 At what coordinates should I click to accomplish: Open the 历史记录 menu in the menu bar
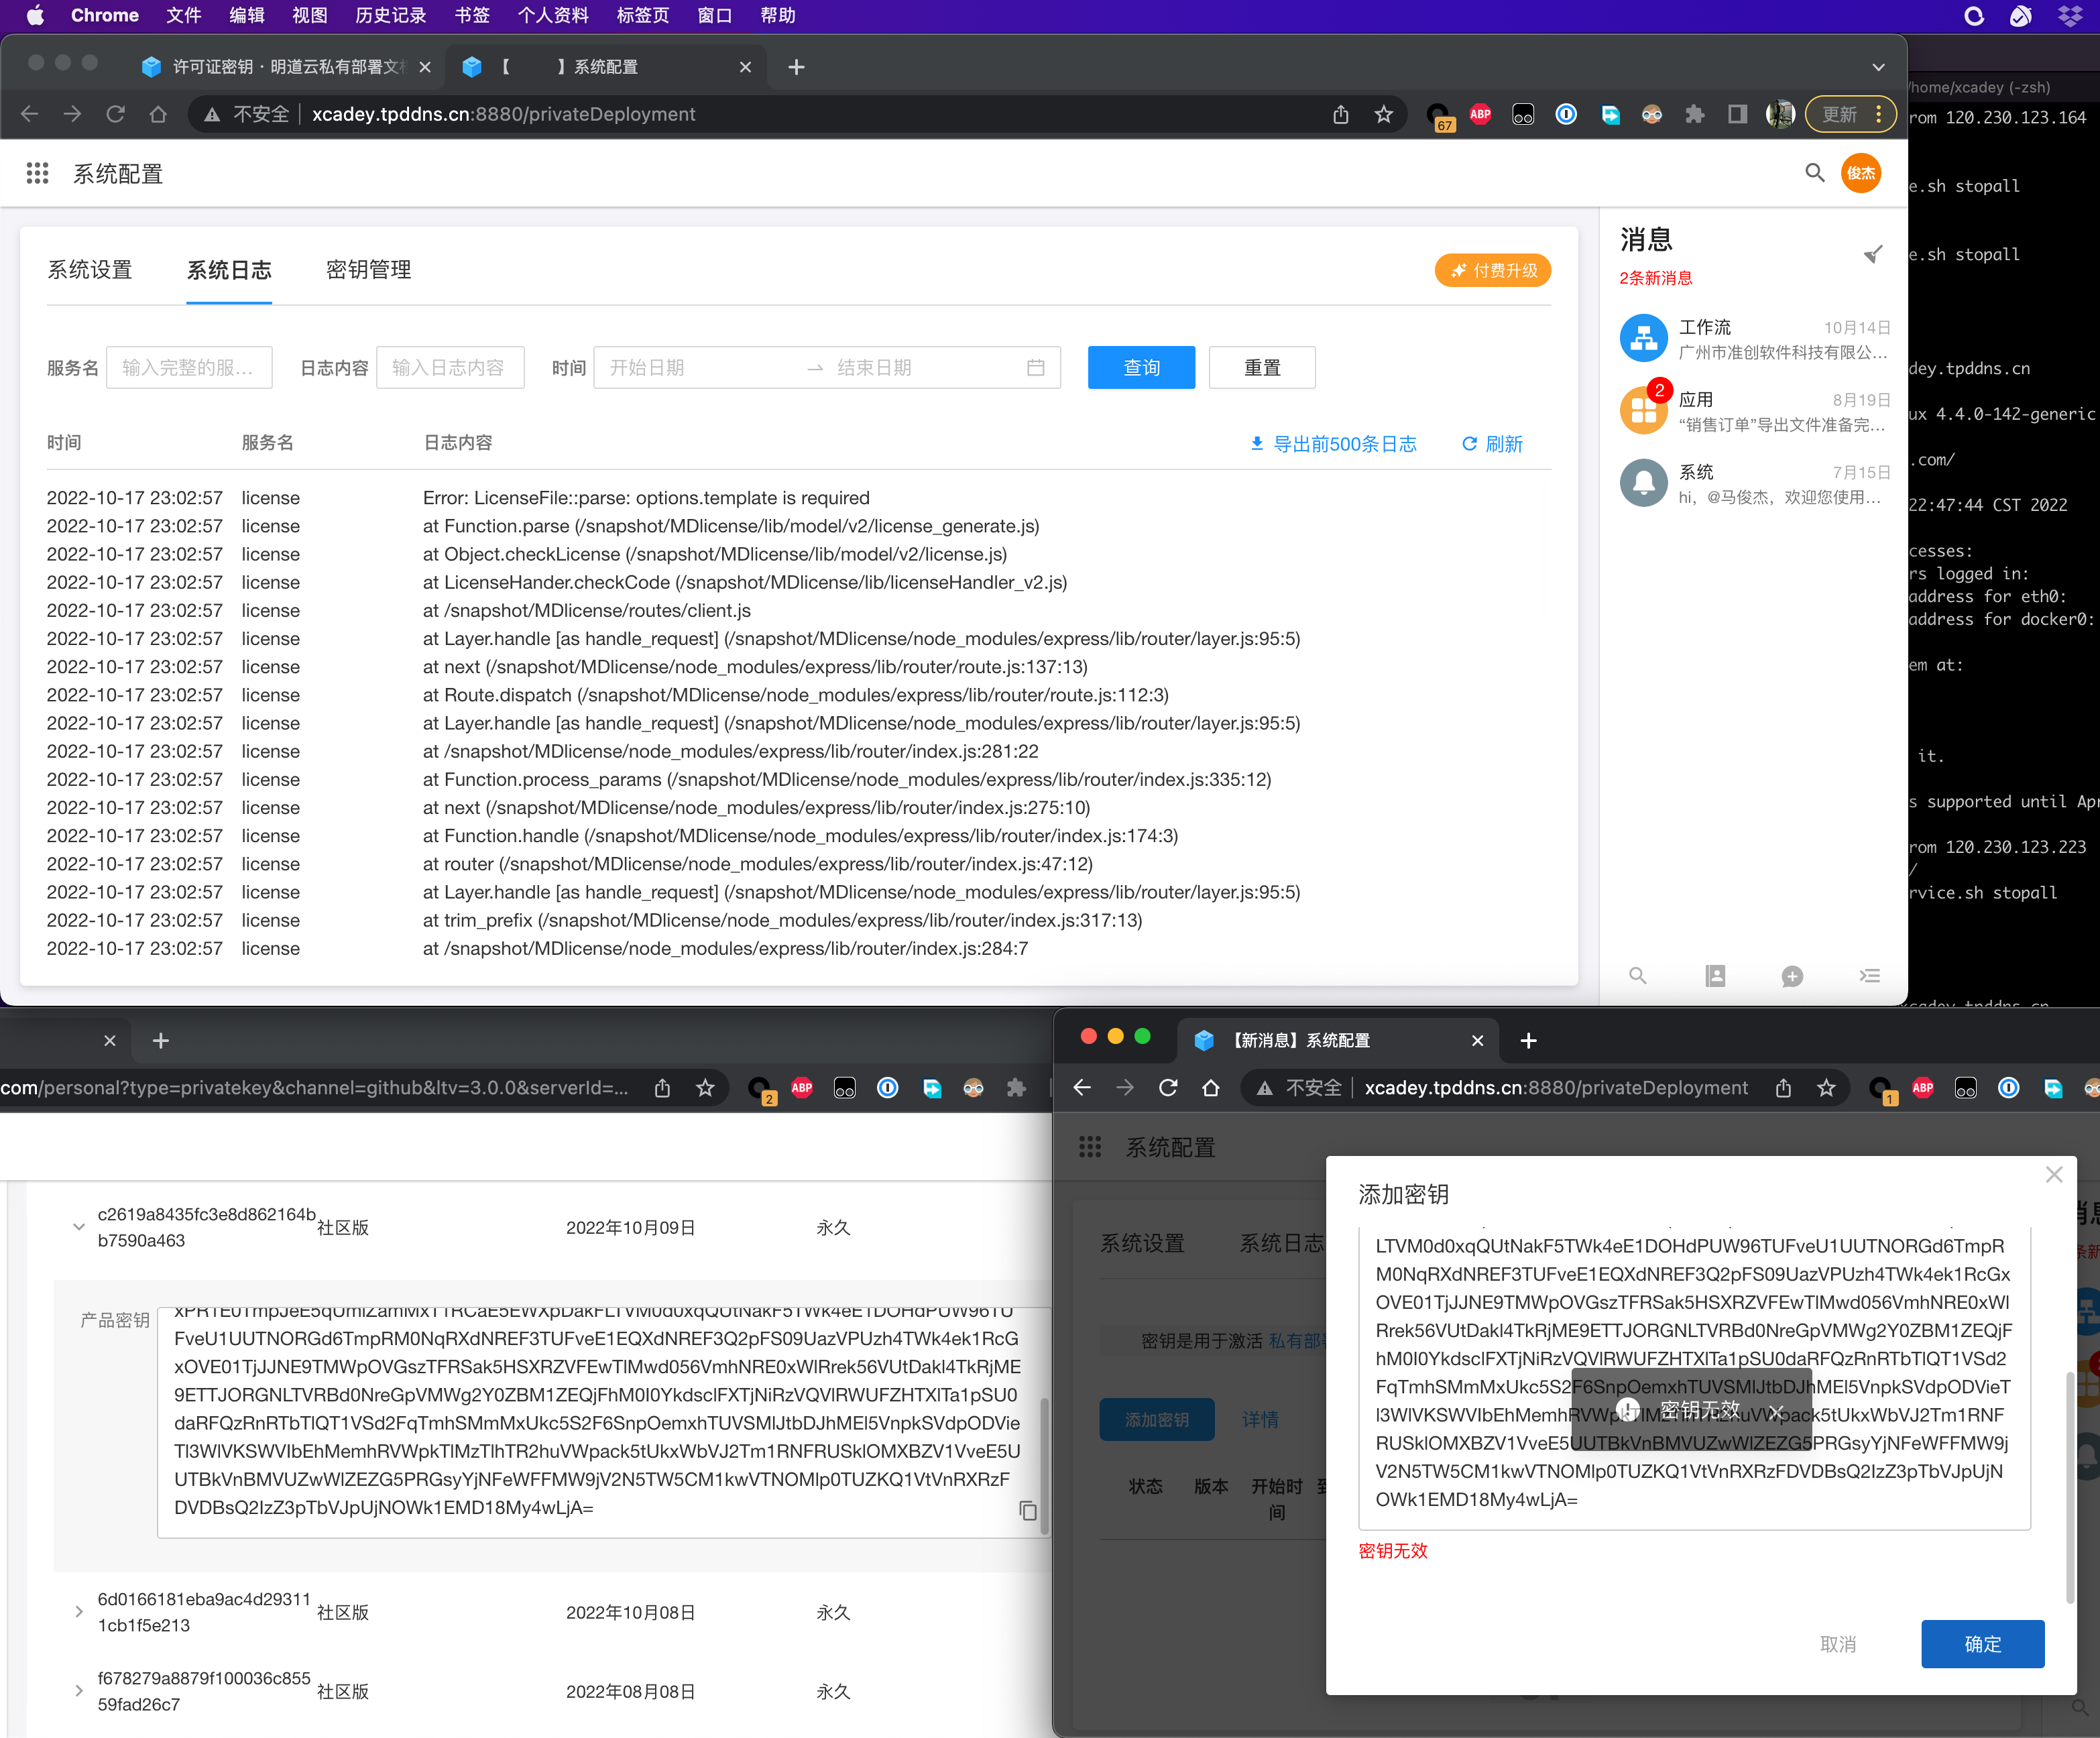(x=390, y=15)
